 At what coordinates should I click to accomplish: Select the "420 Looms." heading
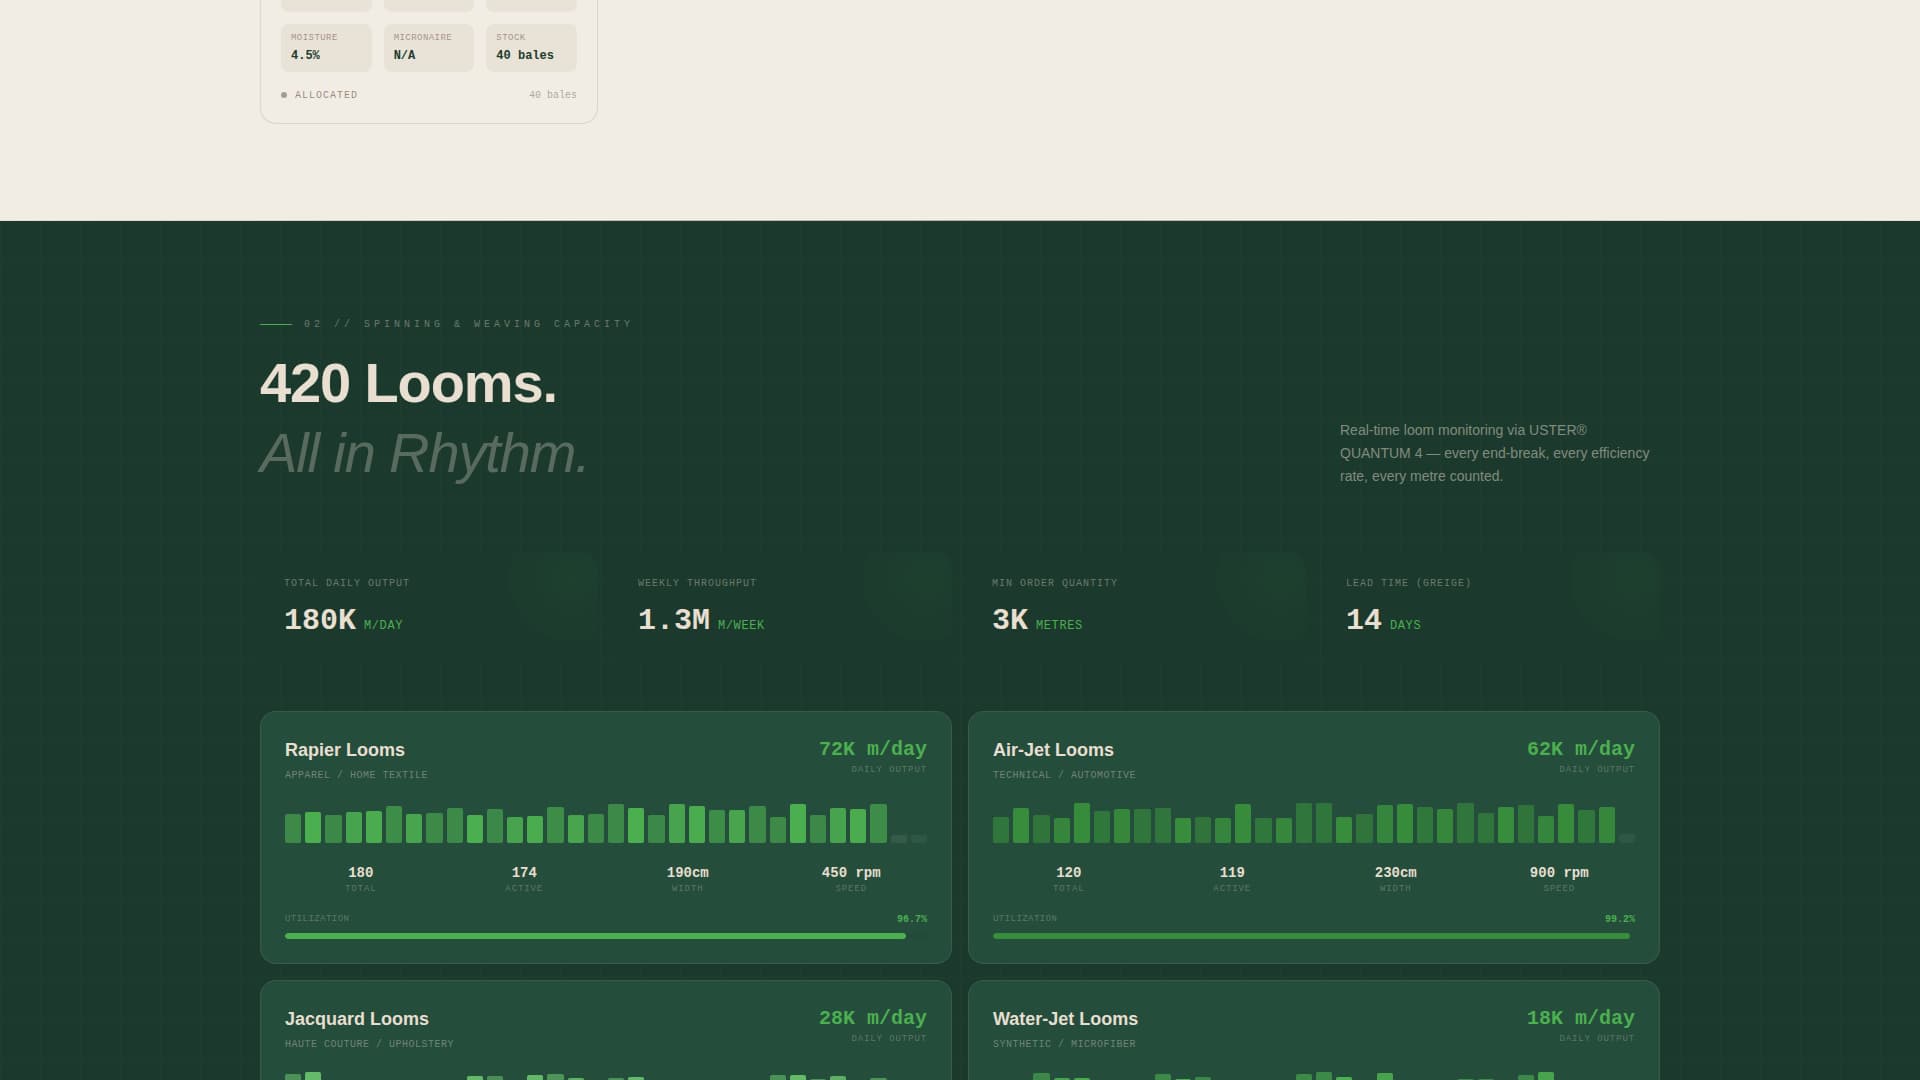[408, 384]
